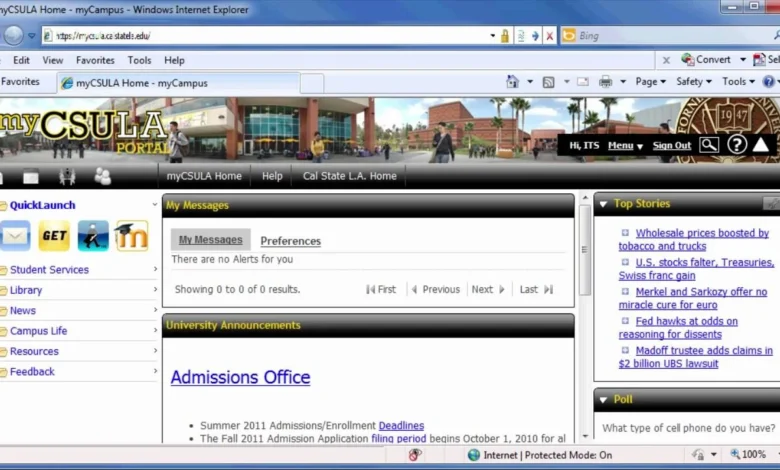Image resolution: width=780 pixels, height=470 pixels.
Task: Click the Favorites bar button
Action: (20, 82)
